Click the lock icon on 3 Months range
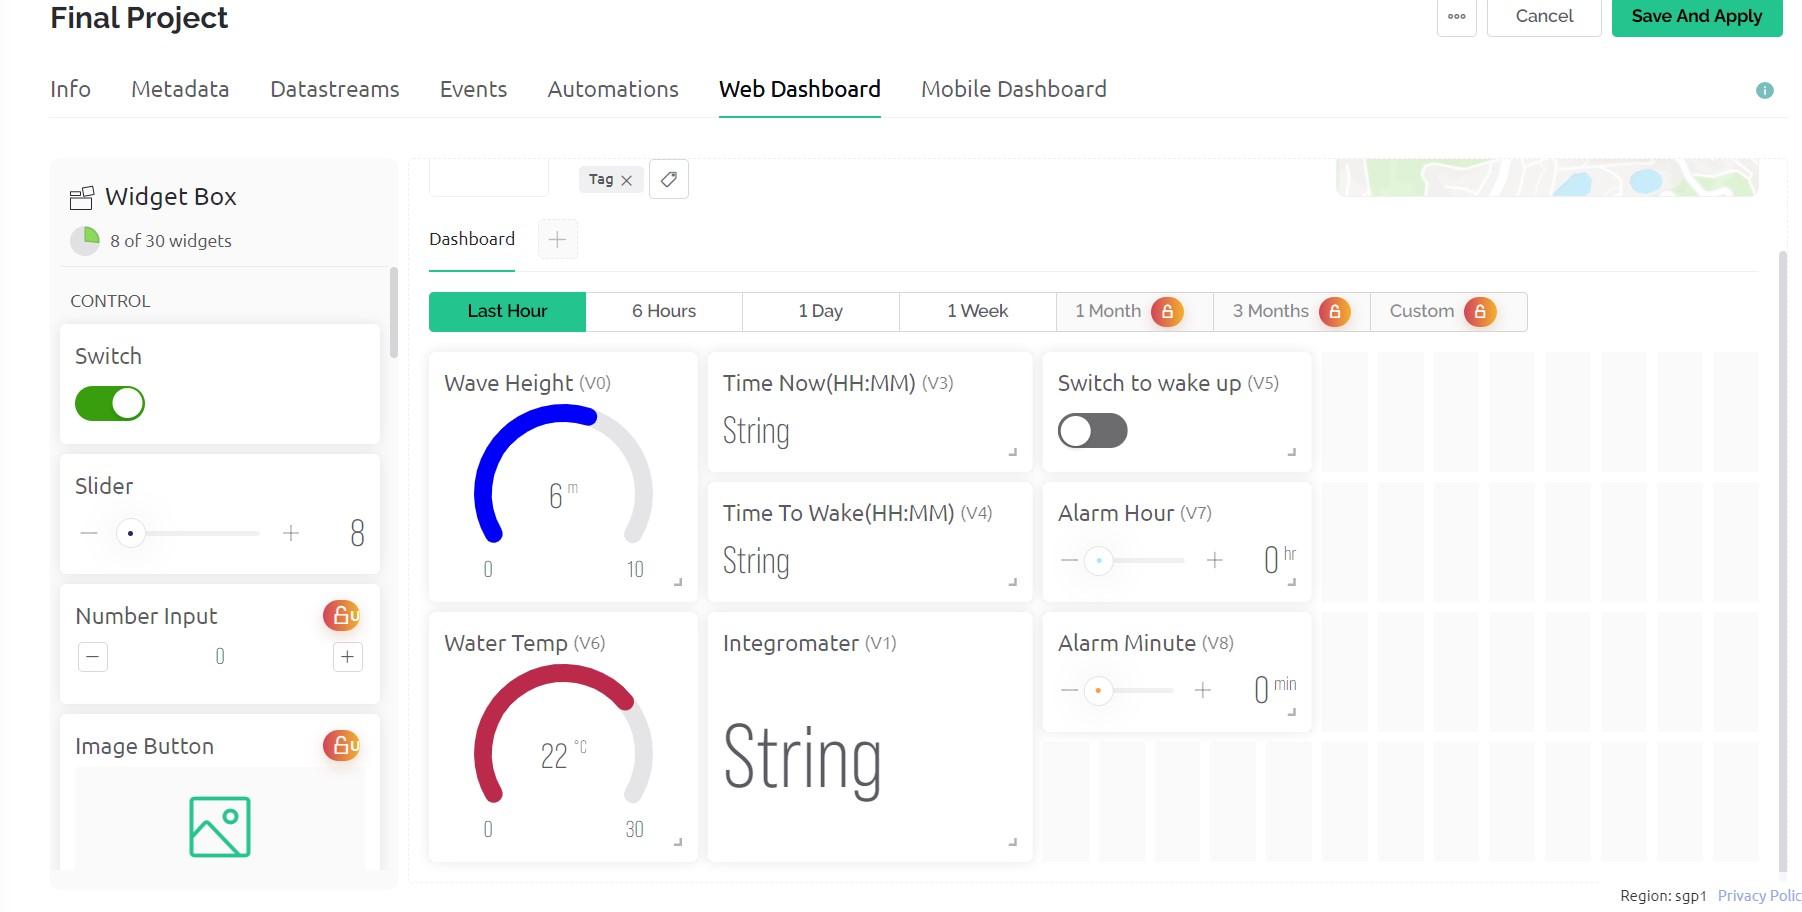This screenshot has width=1802, height=912. [1334, 311]
